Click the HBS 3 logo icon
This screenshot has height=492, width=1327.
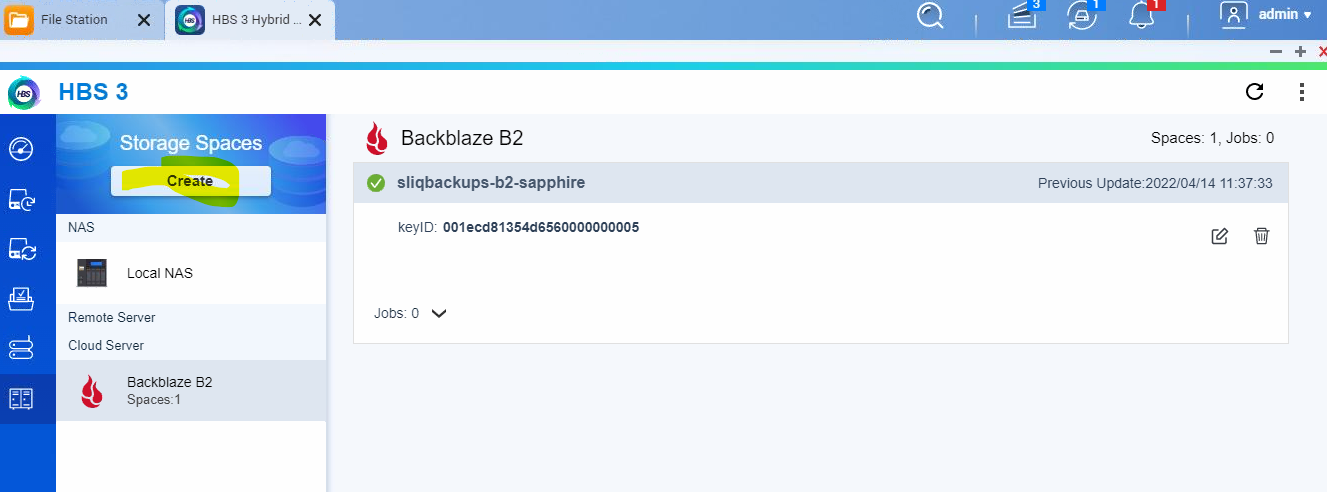[x=23, y=93]
